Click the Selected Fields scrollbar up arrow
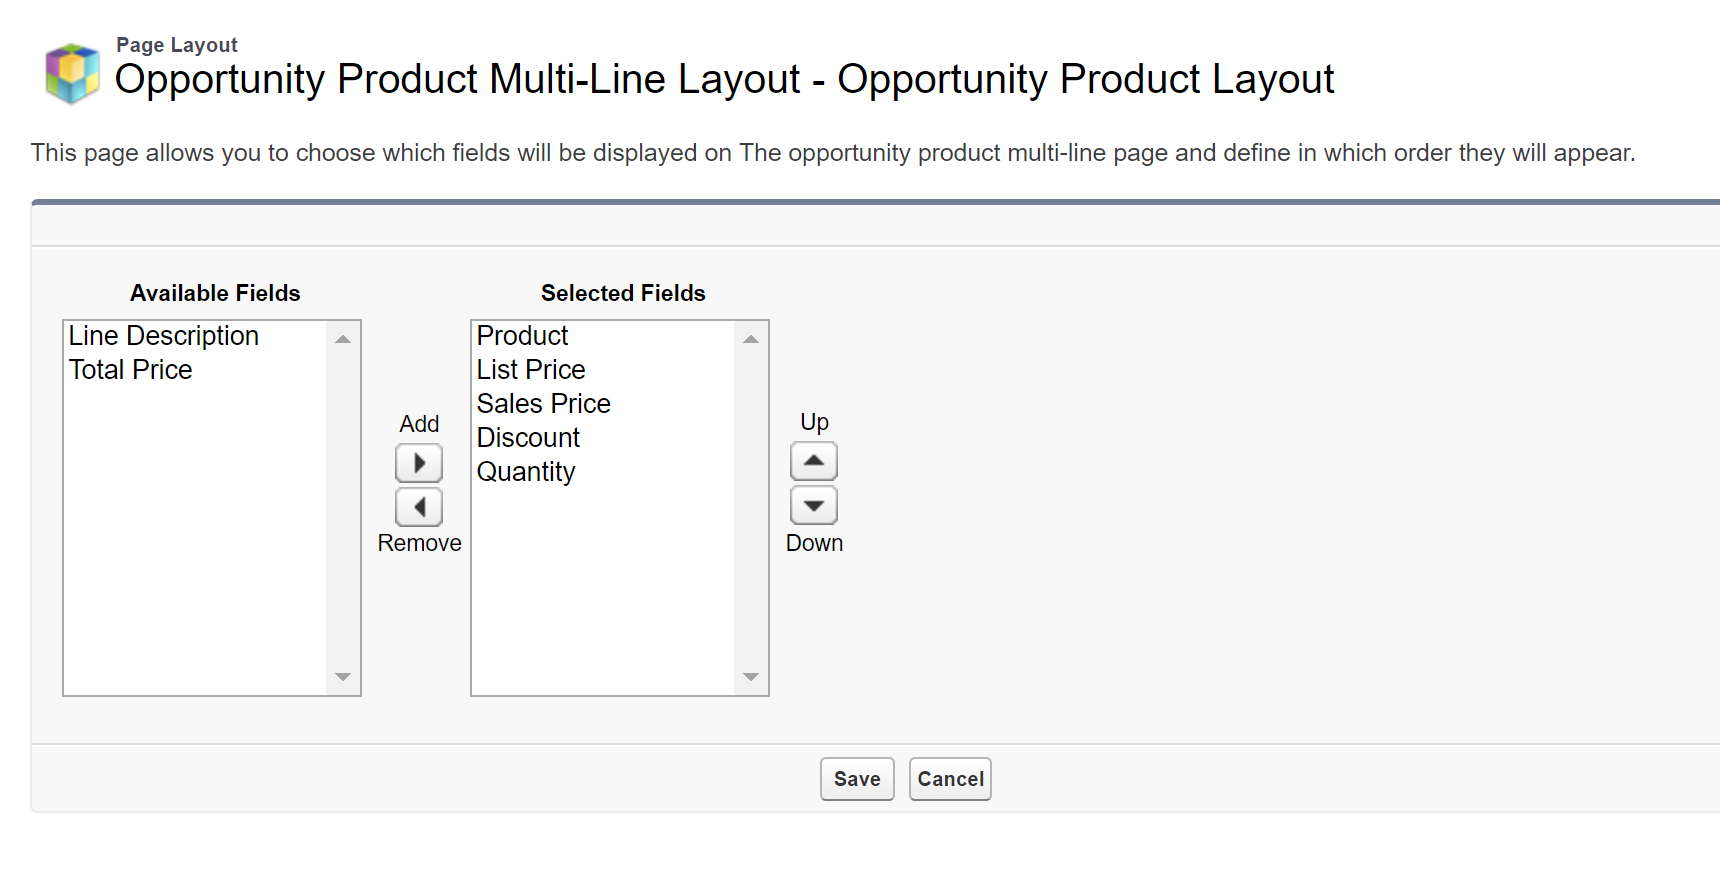The width and height of the screenshot is (1720, 889). pyautogui.click(x=751, y=338)
